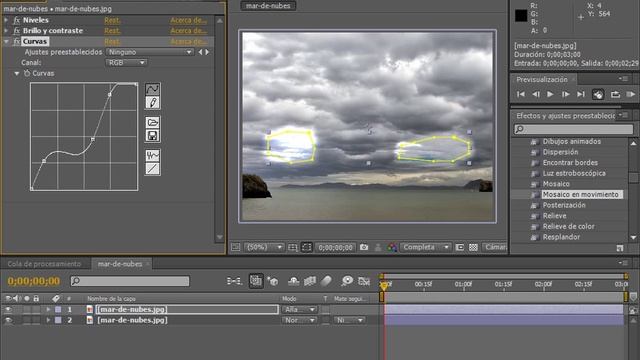640x360 pixels.
Task: Hide layer 2 mar-de-nubes.jpg with eye icon
Action: coord(8,320)
